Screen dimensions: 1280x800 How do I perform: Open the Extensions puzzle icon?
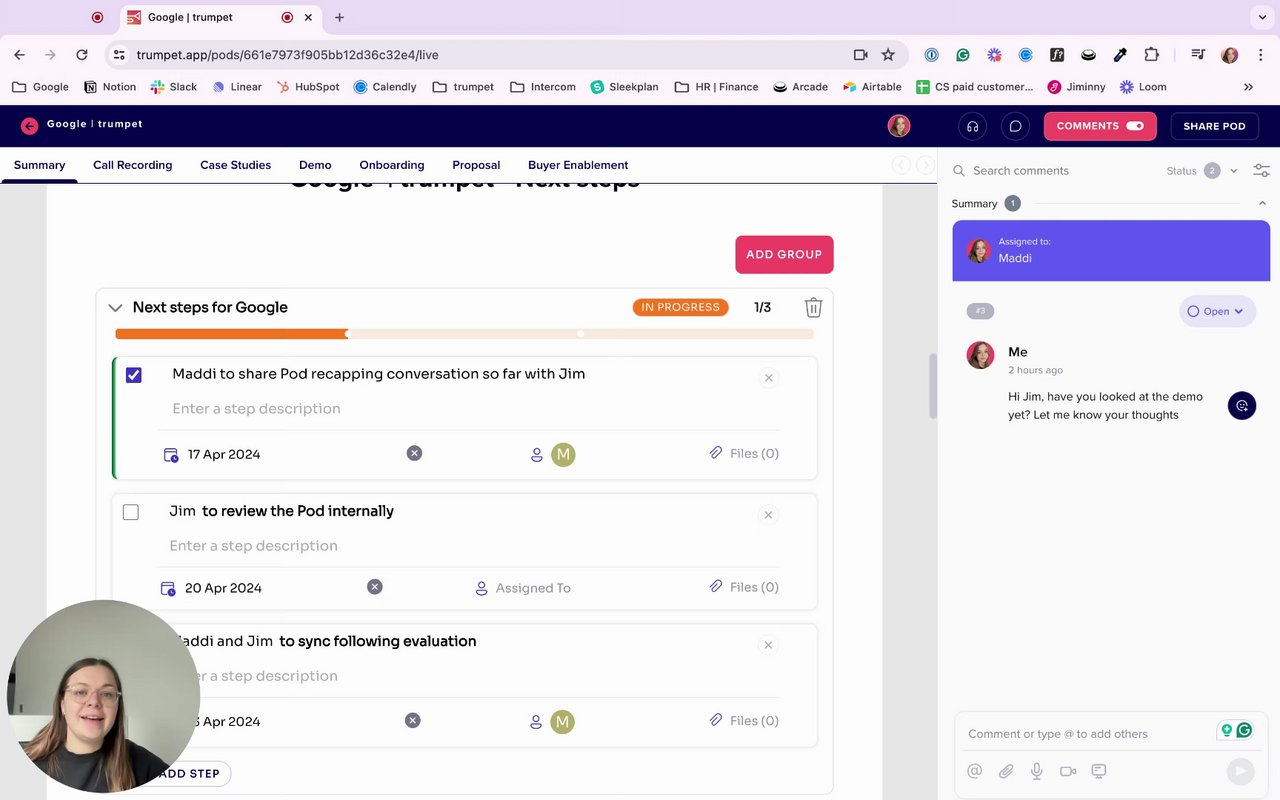click(1151, 55)
